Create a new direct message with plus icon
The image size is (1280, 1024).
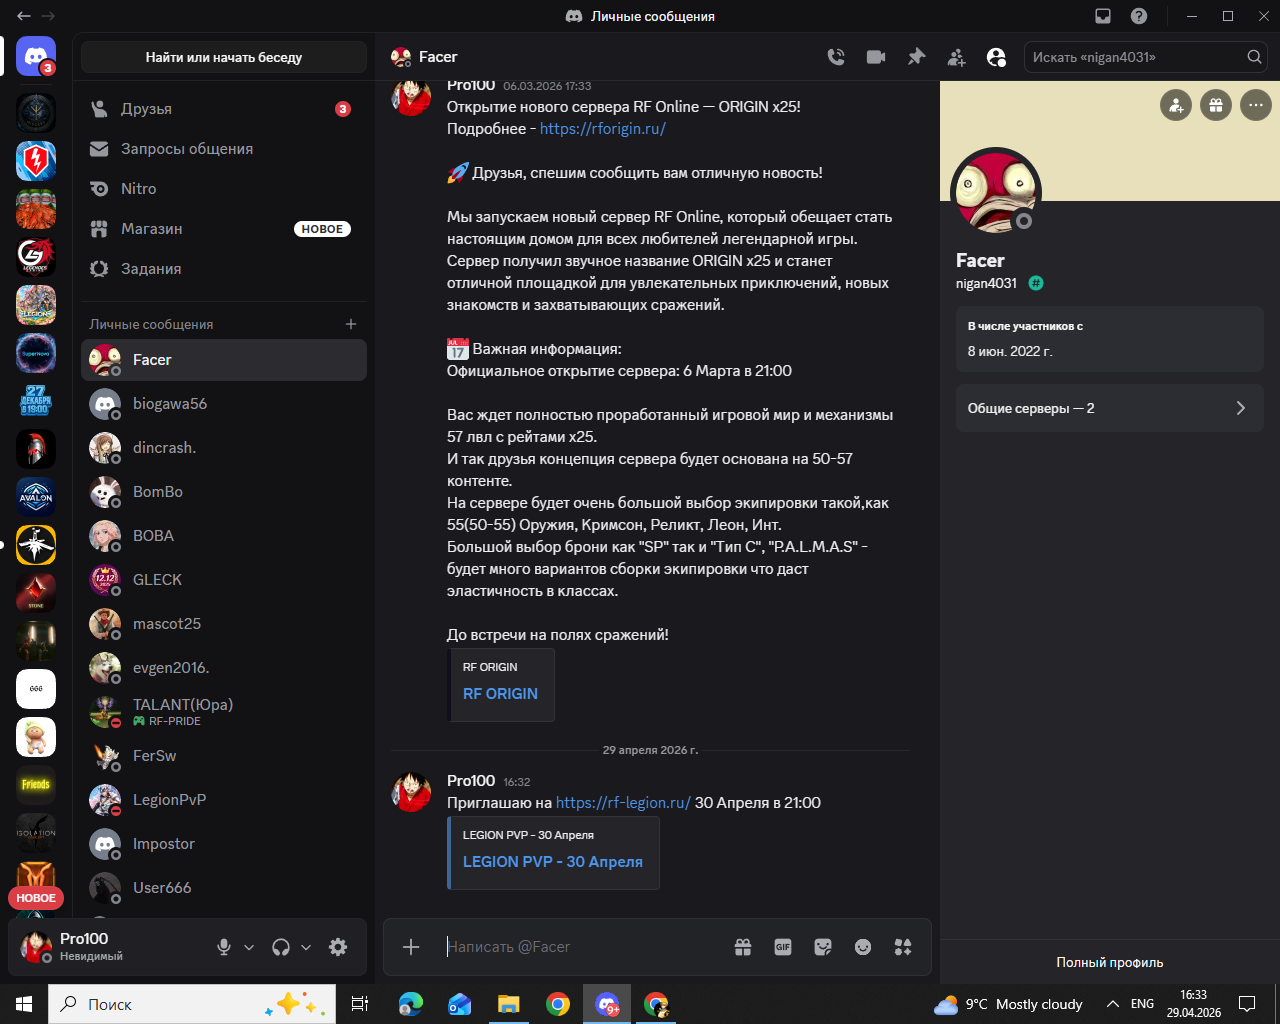tap(351, 324)
